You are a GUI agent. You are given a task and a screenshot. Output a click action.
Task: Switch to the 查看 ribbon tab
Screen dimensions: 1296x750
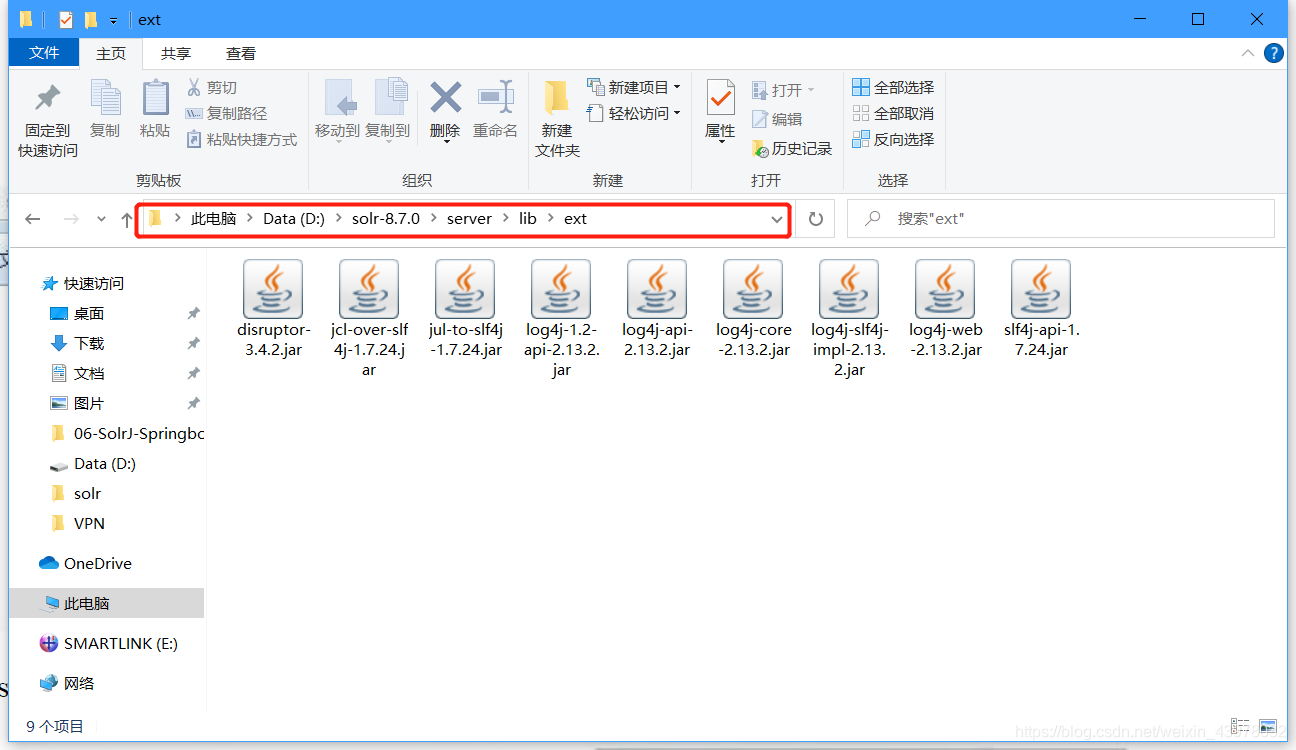241,53
